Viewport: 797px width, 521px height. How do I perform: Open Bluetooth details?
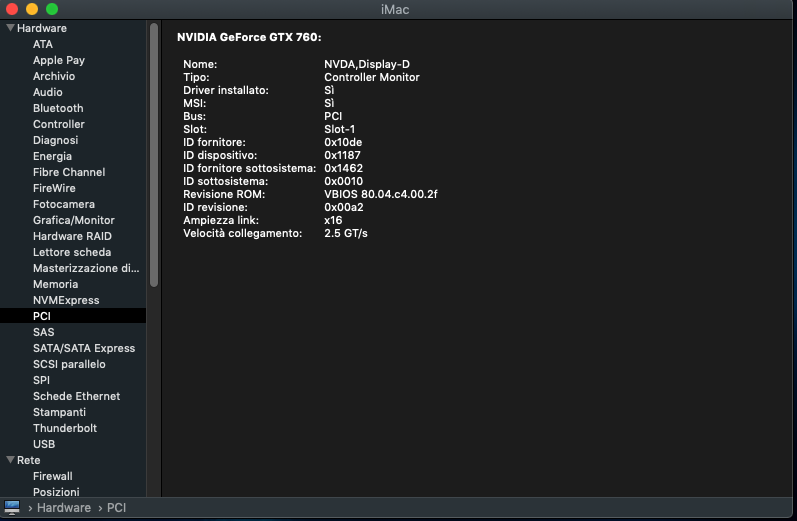pyautogui.click(x=58, y=108)
